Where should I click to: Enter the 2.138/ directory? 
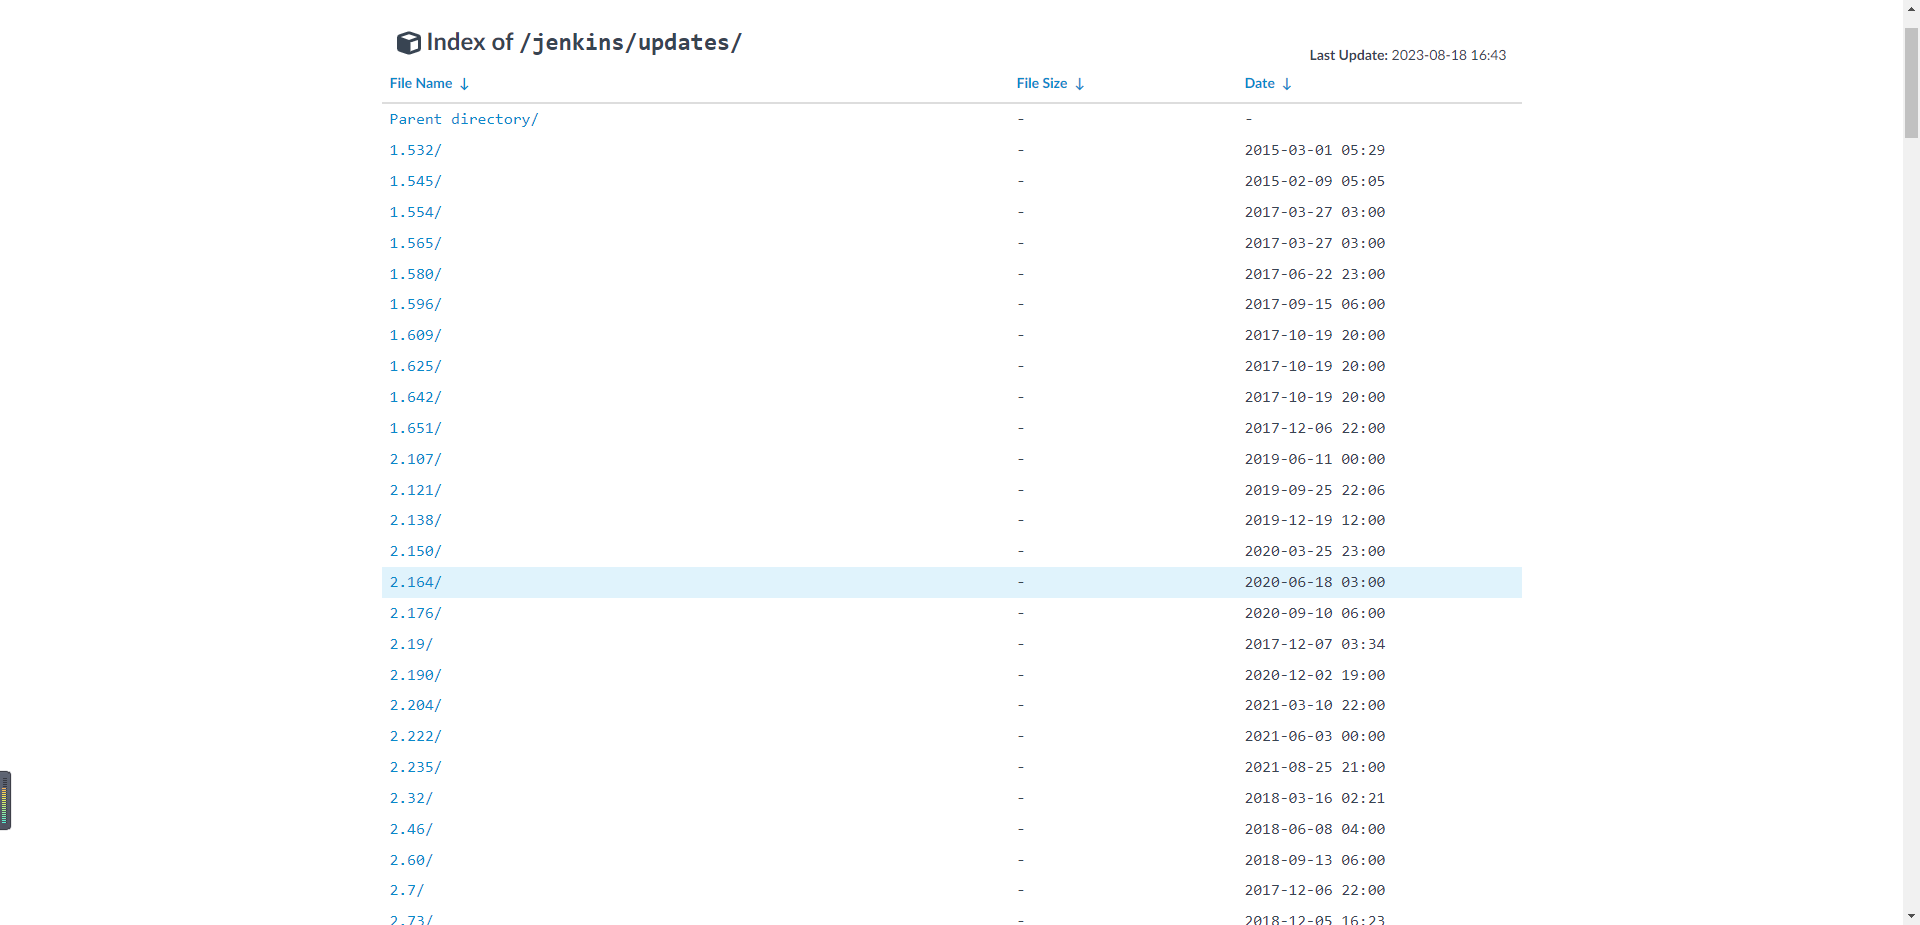click(416, 520)
